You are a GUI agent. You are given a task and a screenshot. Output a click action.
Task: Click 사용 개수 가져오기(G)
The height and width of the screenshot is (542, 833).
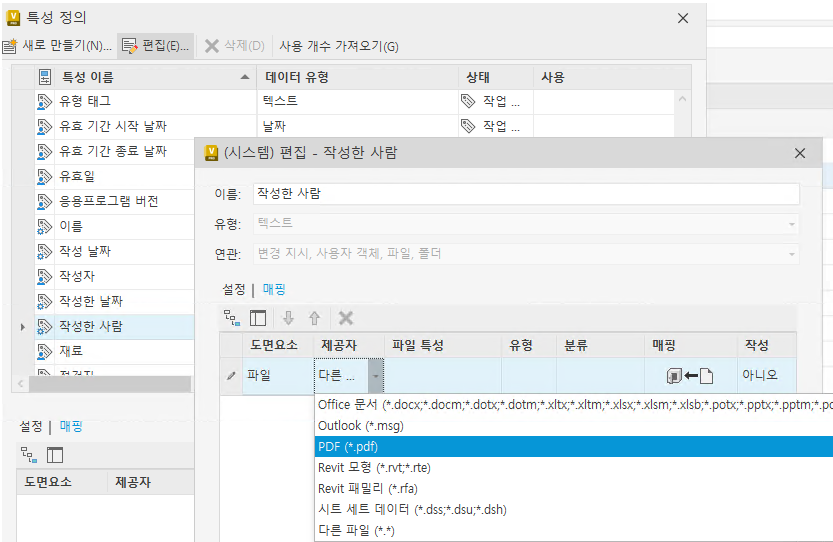coord(338,46)
